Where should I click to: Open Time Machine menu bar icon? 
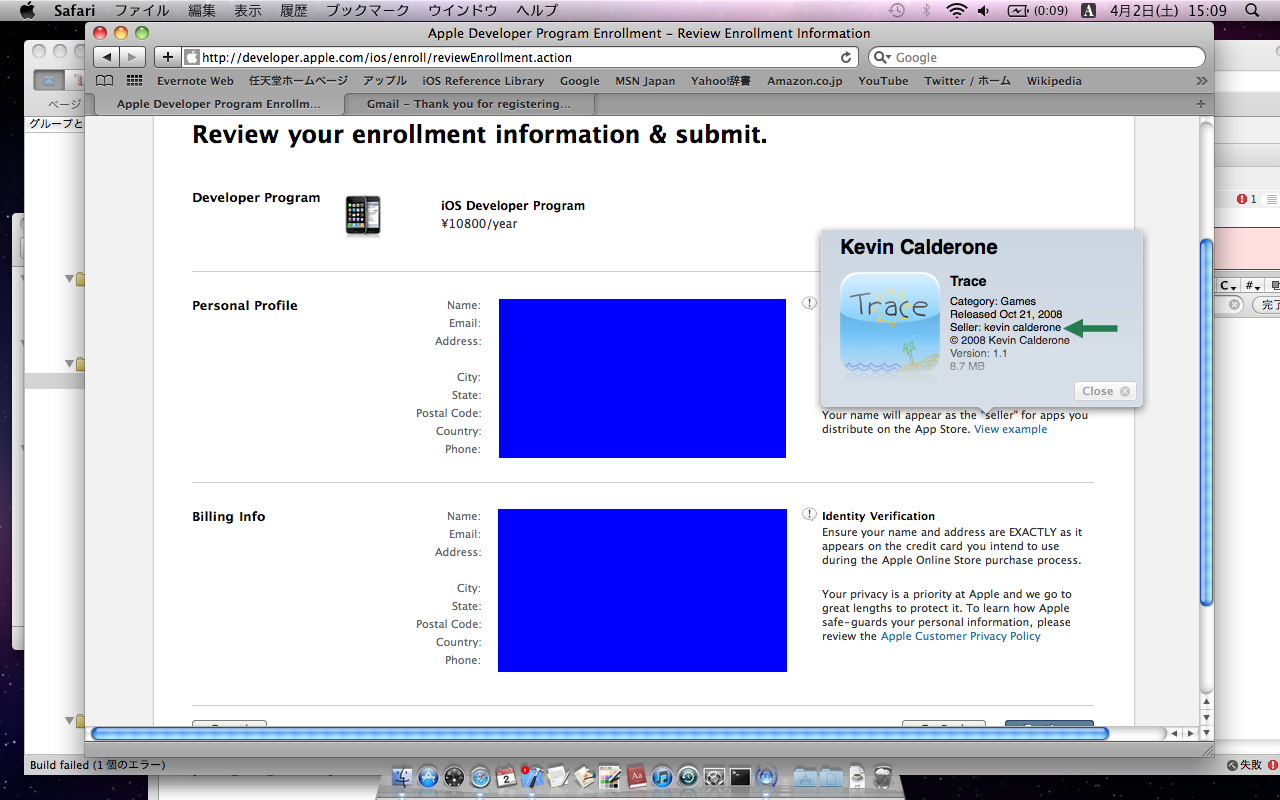[x=897, y=11]
